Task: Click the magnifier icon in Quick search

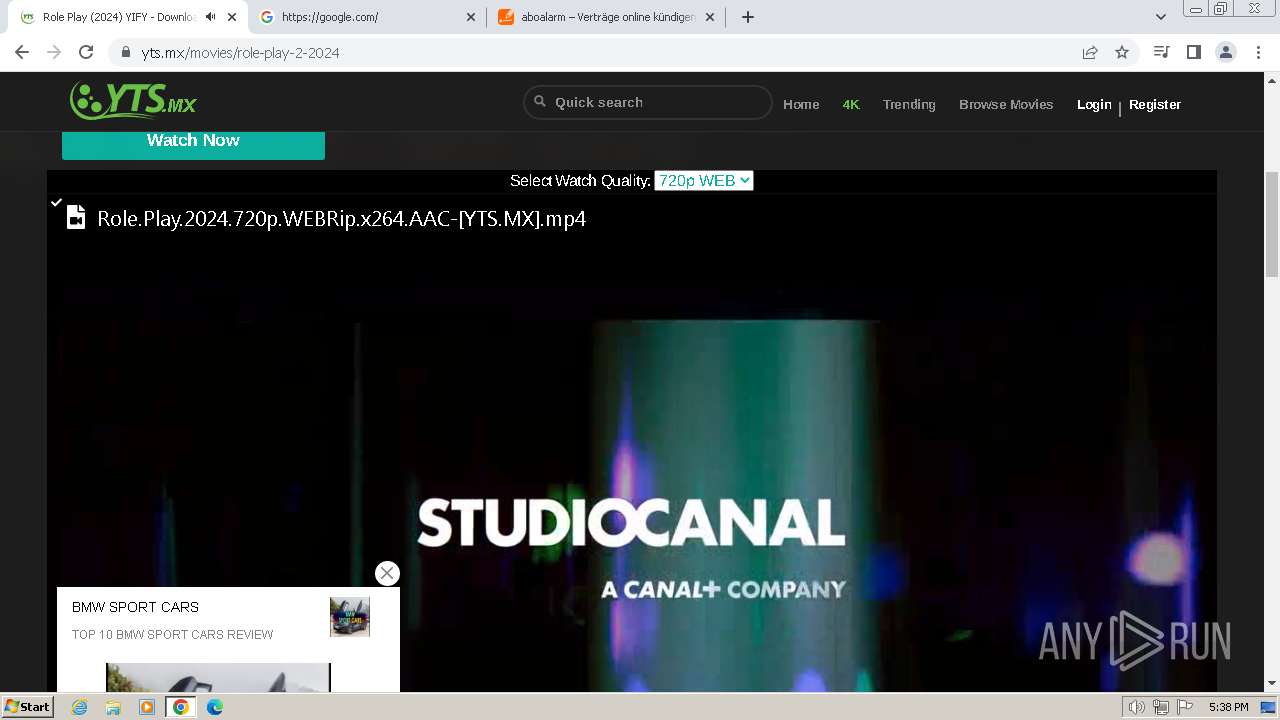Action: click(540, 102)
